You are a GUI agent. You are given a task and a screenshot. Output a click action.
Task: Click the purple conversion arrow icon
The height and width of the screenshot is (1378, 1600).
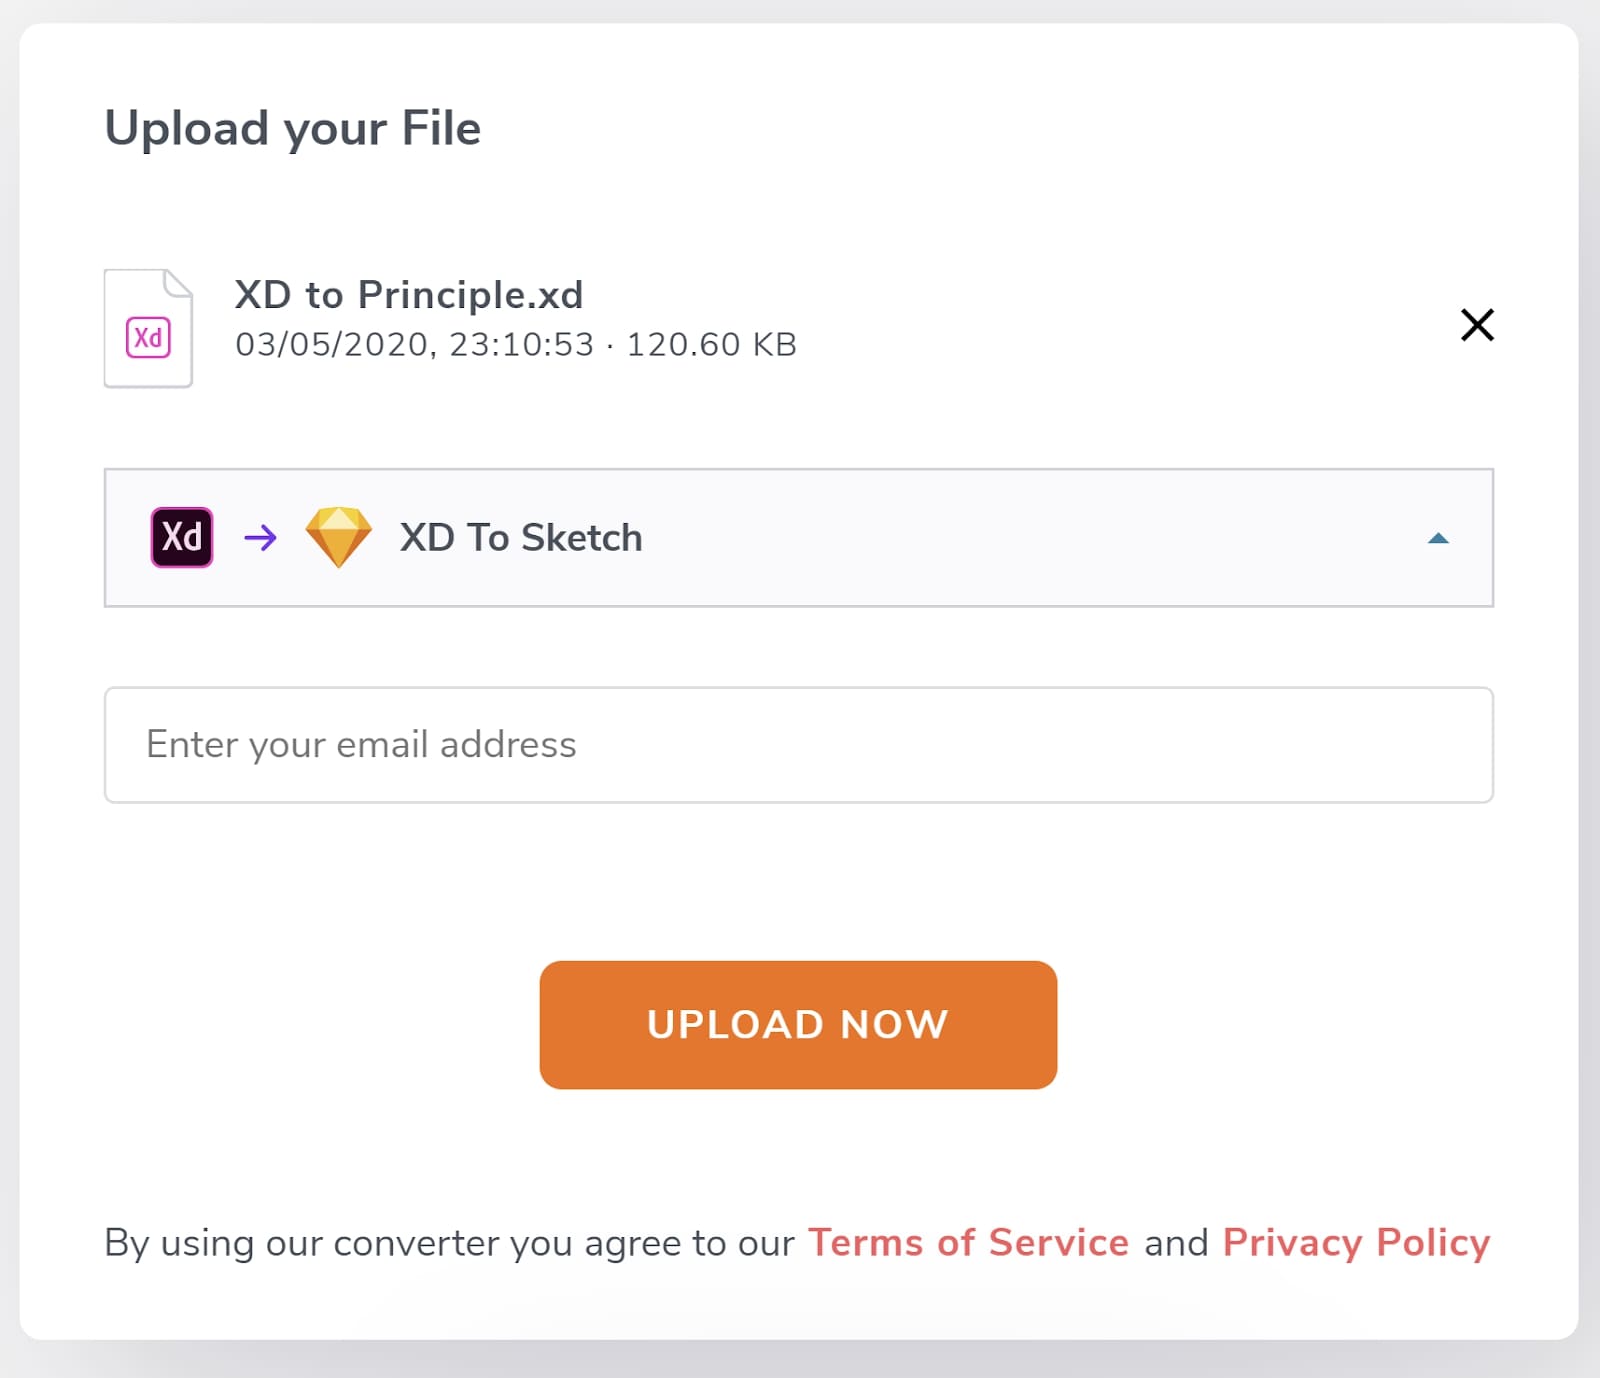point(260,538)
